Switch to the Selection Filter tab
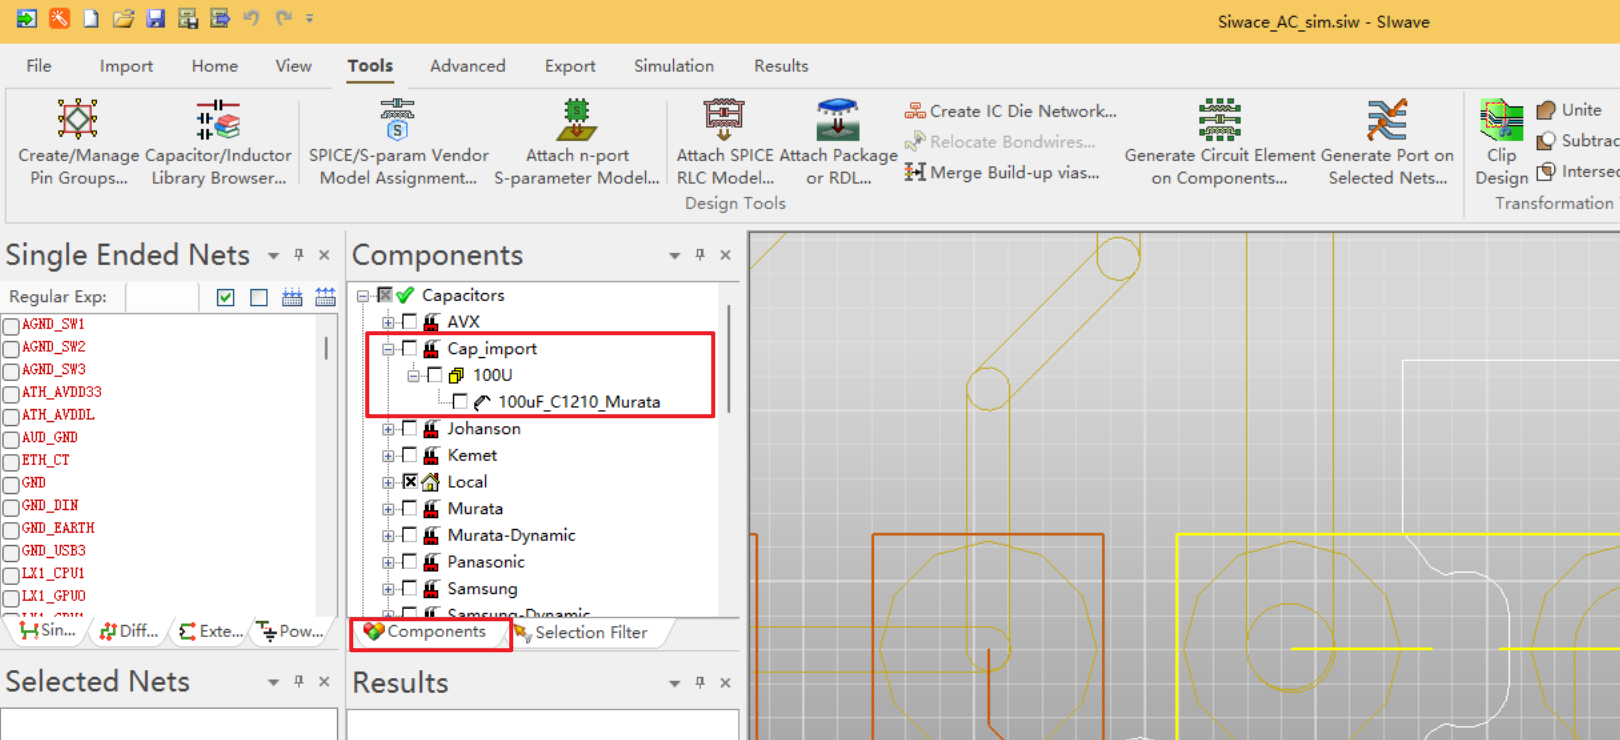This screenshot has width=1620, height=740. click(580, 633)
